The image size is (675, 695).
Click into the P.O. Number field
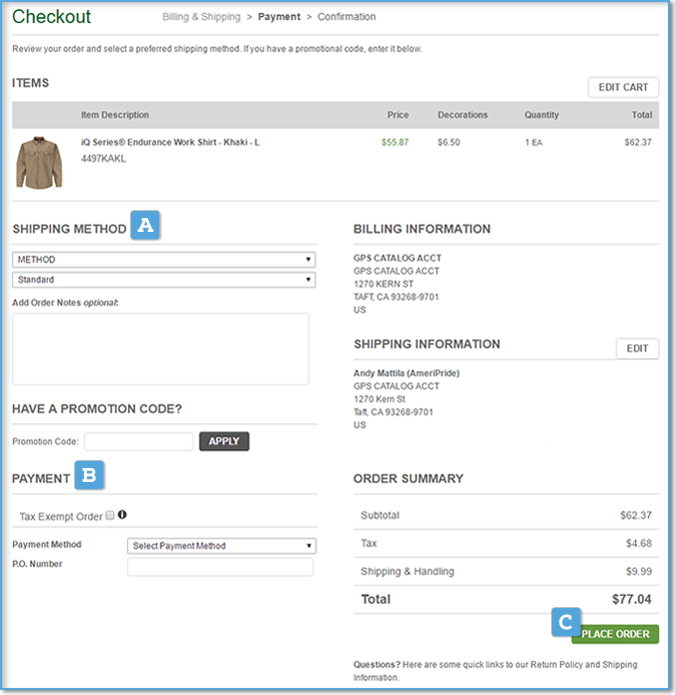220,567
